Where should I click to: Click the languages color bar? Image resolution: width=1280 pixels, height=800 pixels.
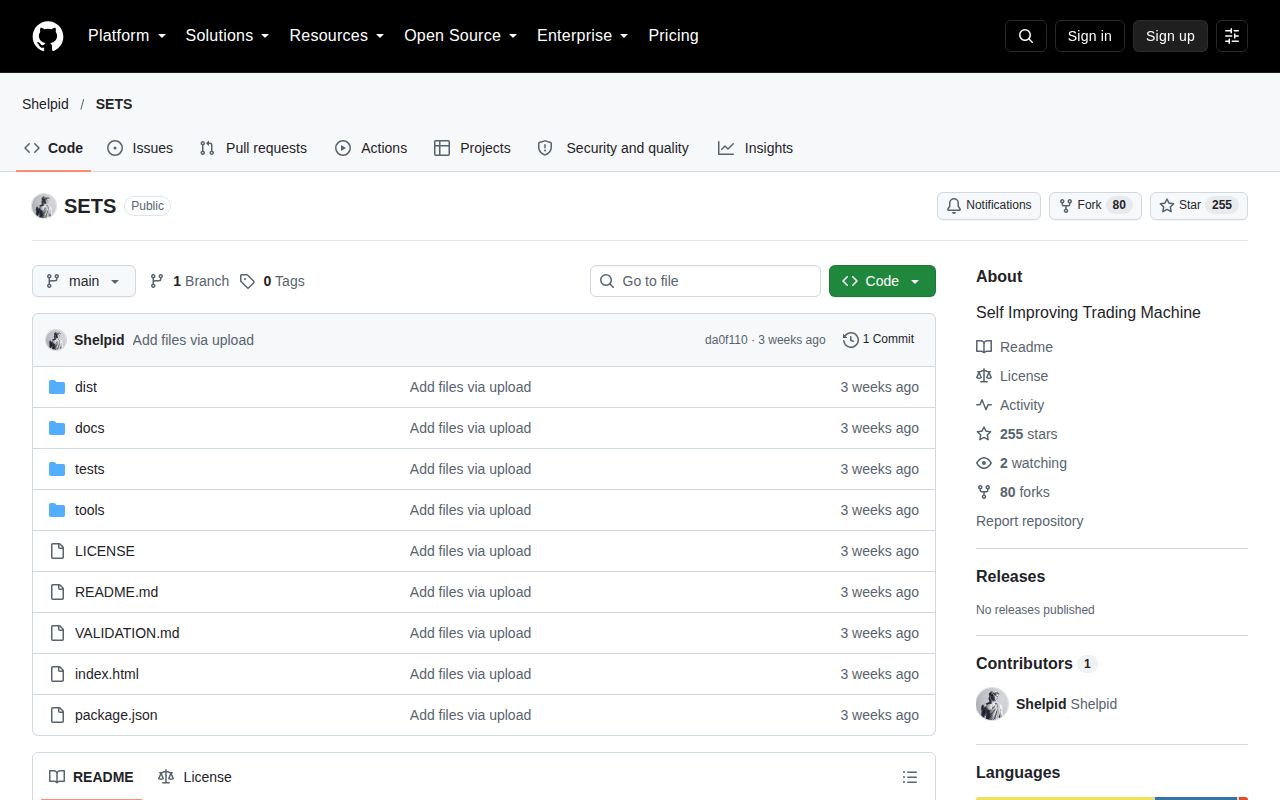(1112, 798)
